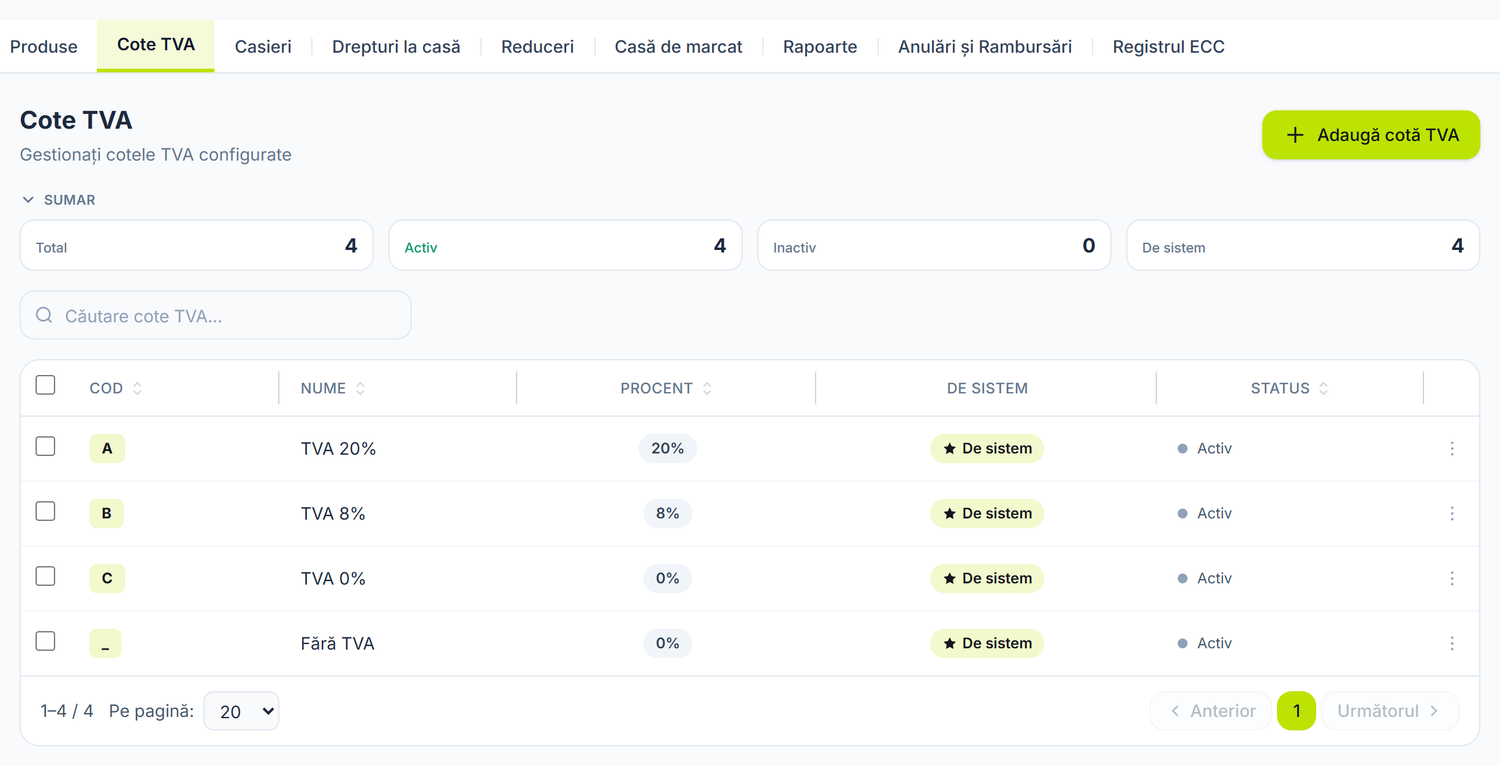Focus the Căutare cote TVA search field

click(216, 316)
